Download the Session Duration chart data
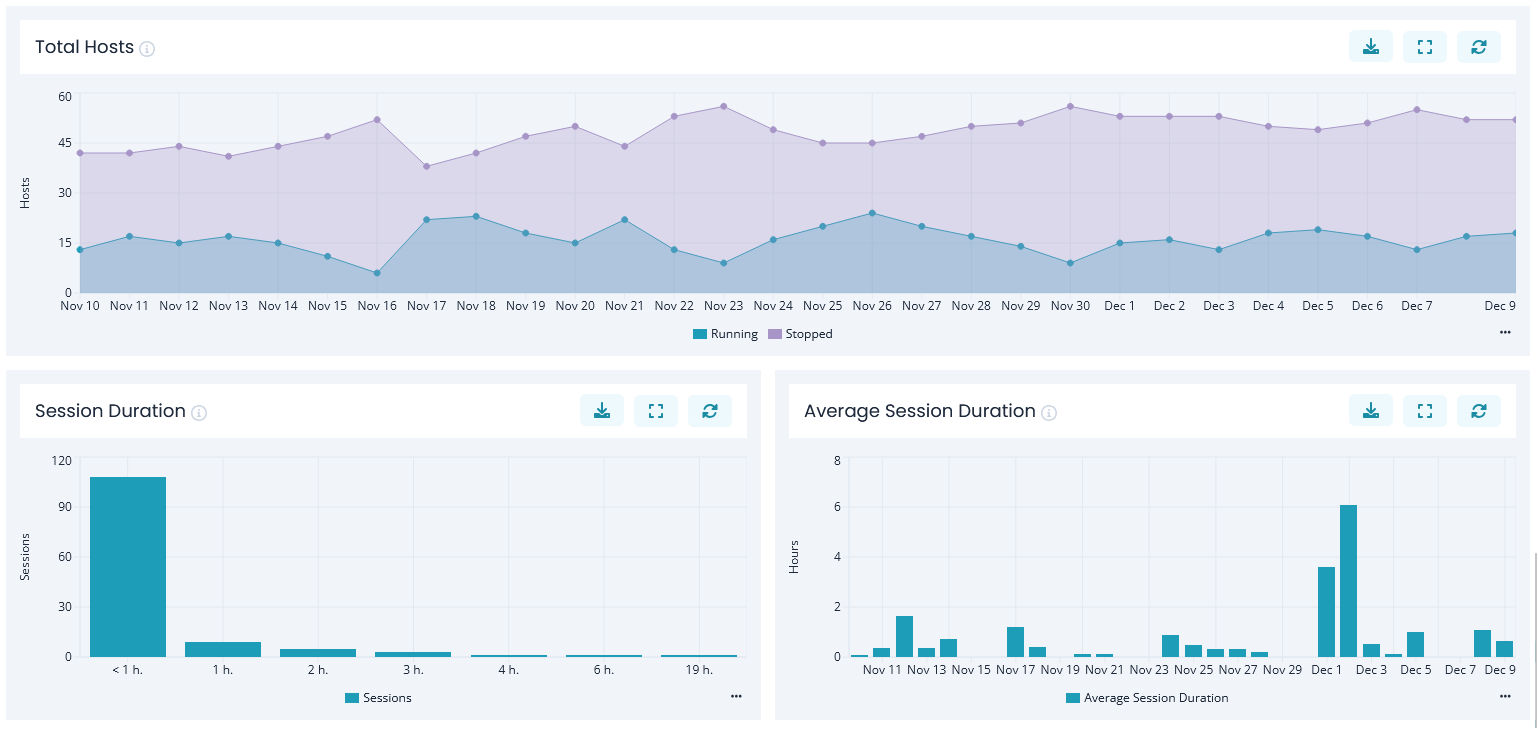This screenshot has height=735, width=1538. point(602,411)
